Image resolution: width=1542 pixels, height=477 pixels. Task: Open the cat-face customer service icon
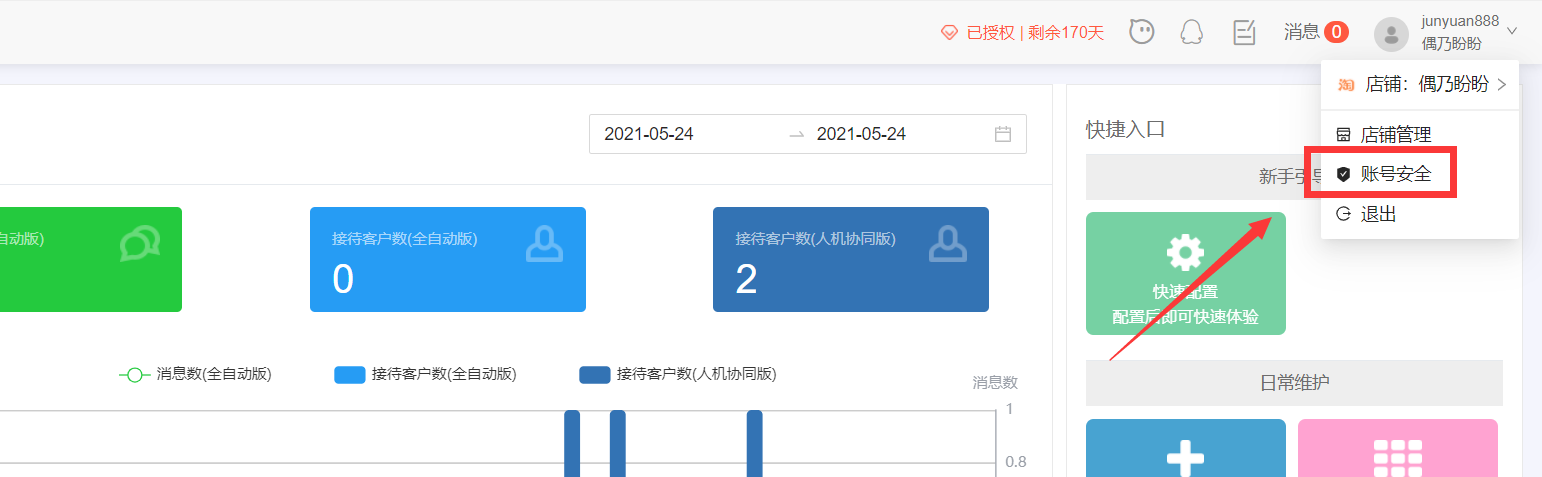[x=1141, y=32]
